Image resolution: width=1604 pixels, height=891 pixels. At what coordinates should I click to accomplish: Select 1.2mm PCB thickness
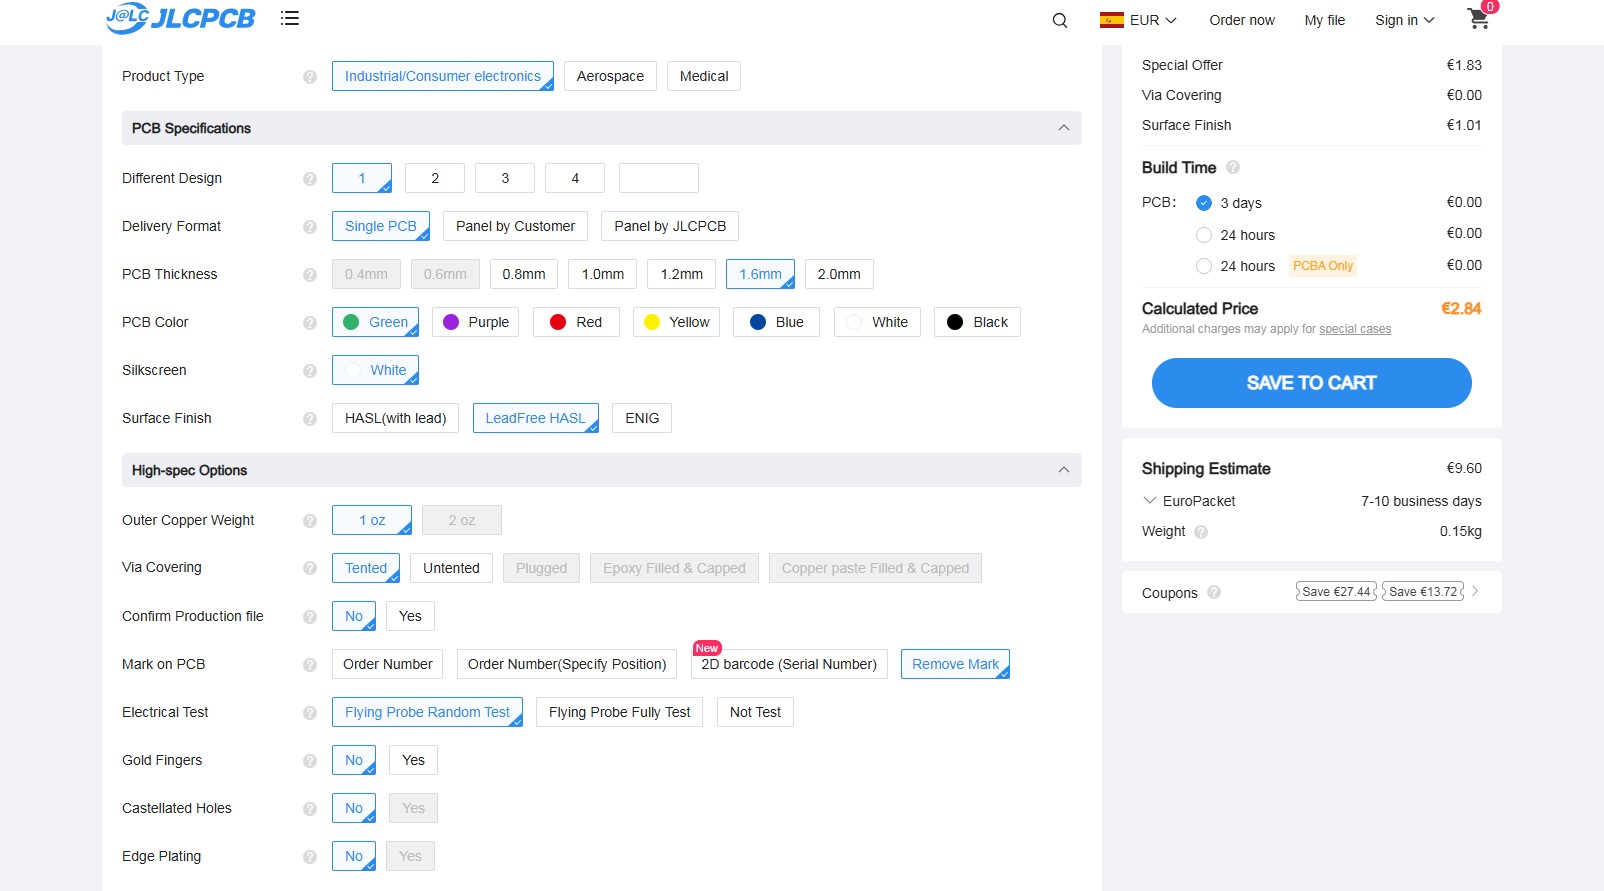coord(681,274)
